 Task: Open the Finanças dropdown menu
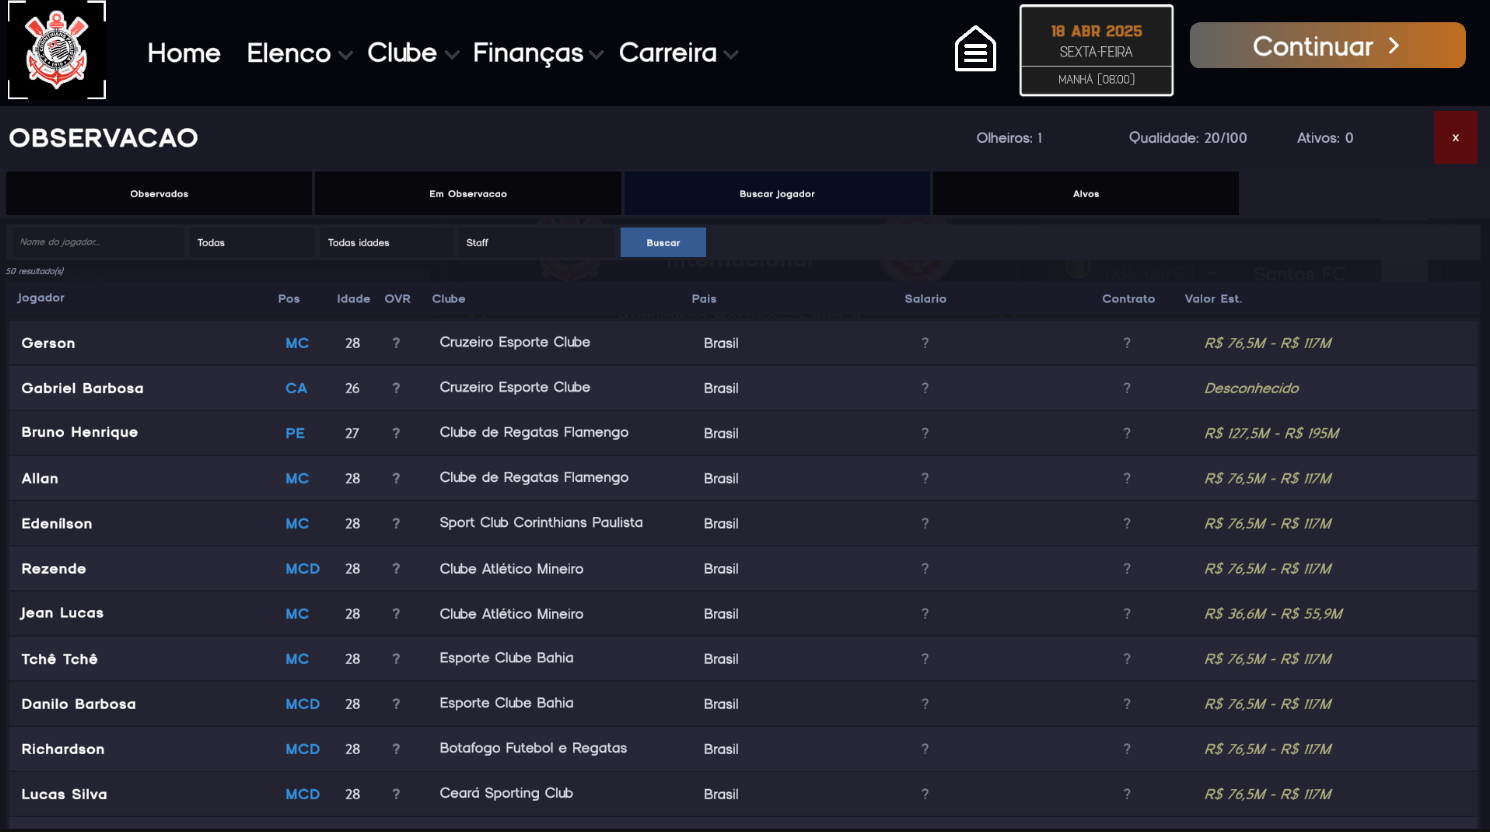[537, 53]
